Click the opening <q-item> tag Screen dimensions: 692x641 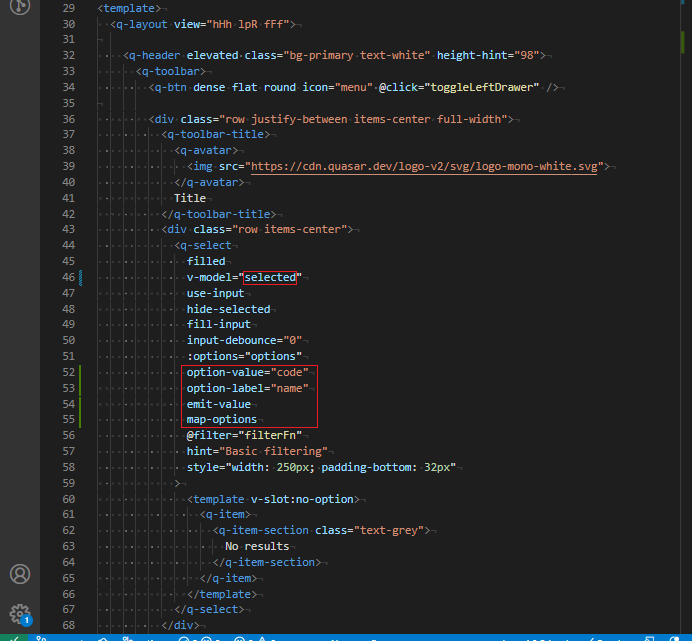point(225,515)
